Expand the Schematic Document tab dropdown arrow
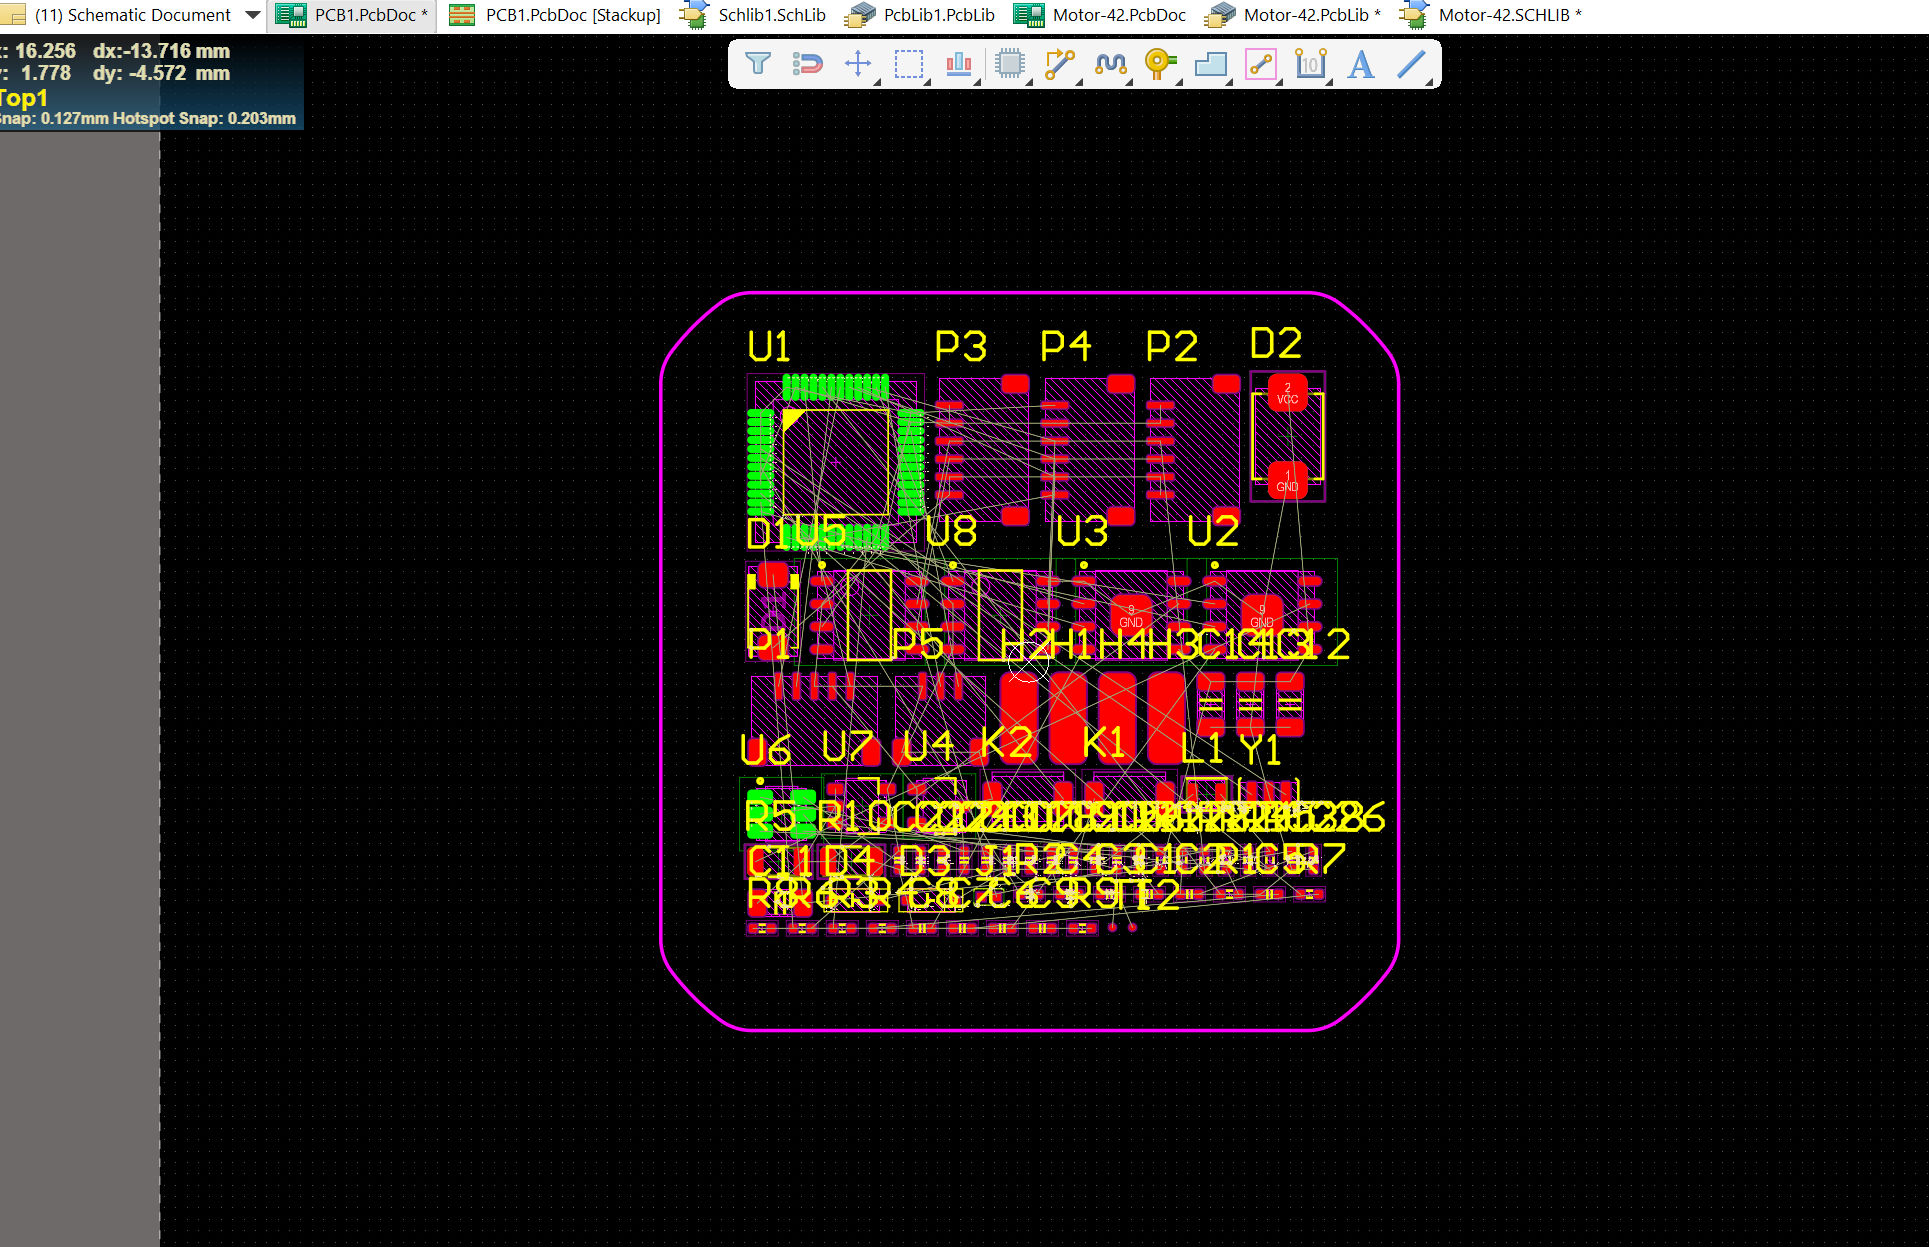The image size is (1929, 1247). [x=253, y=15]
